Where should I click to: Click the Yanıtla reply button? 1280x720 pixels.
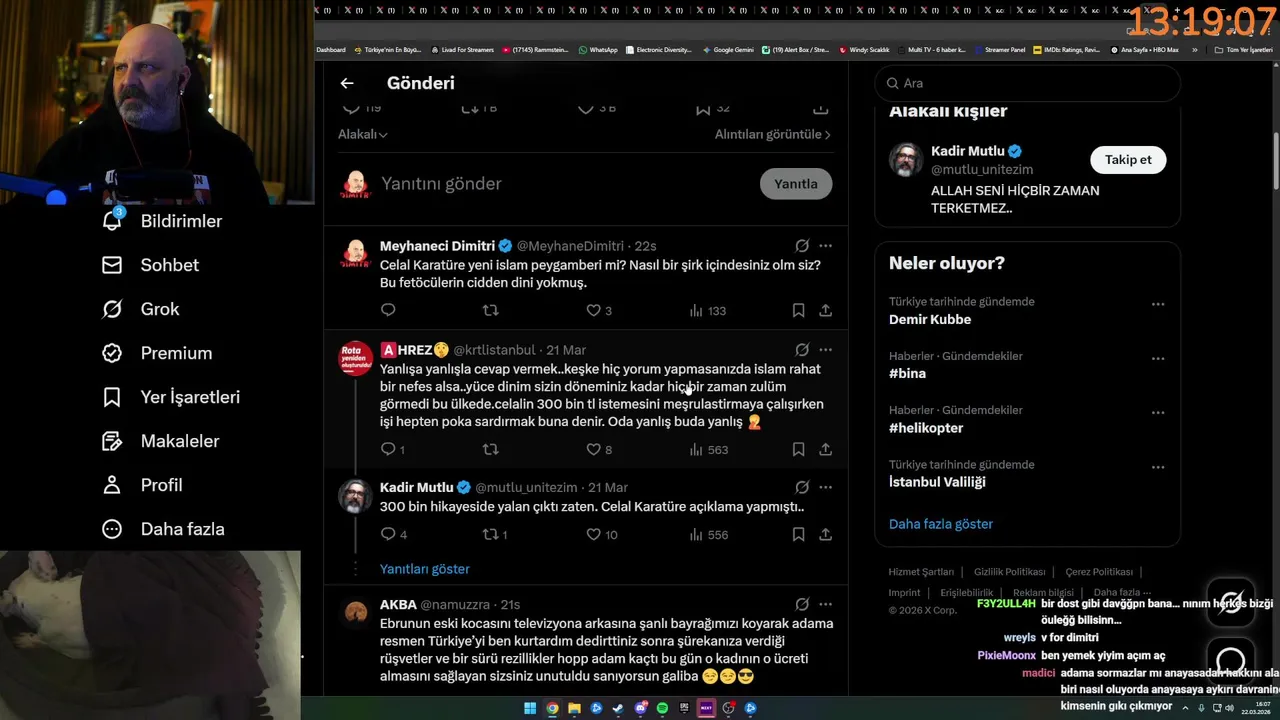(x=796, y=184)
